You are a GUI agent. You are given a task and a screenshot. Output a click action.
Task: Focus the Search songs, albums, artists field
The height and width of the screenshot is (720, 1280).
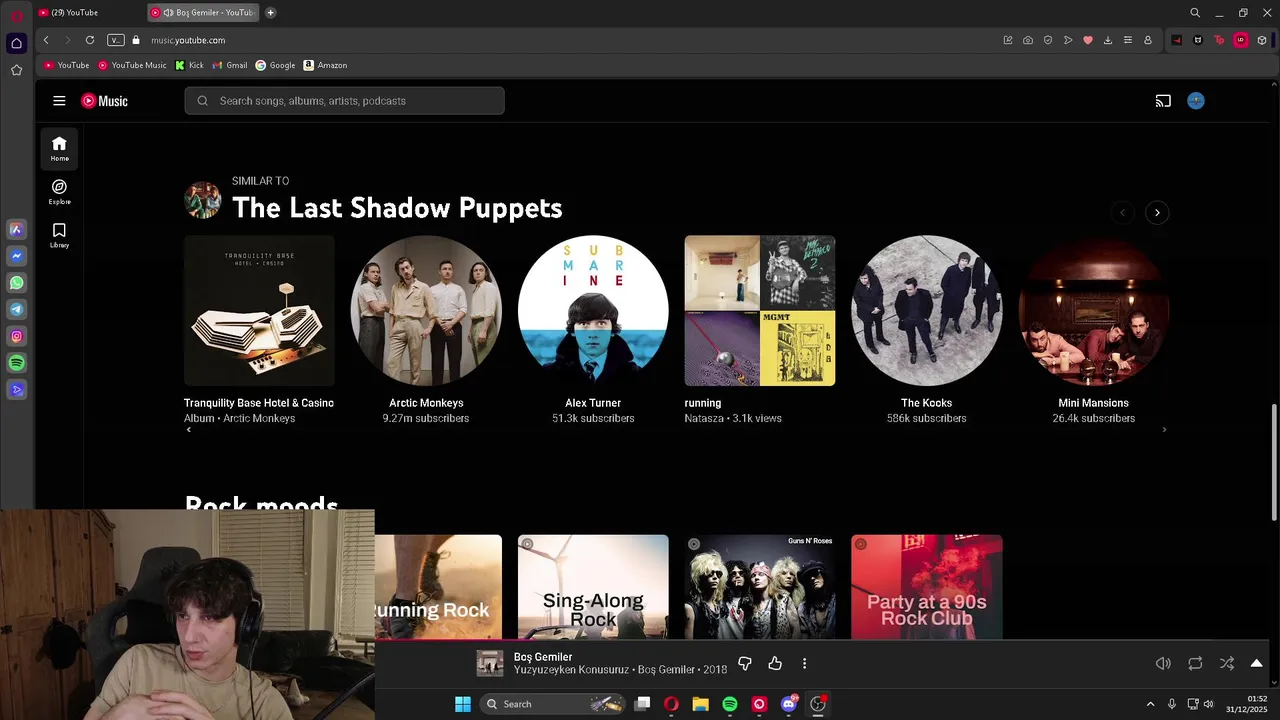pos(344,101)
